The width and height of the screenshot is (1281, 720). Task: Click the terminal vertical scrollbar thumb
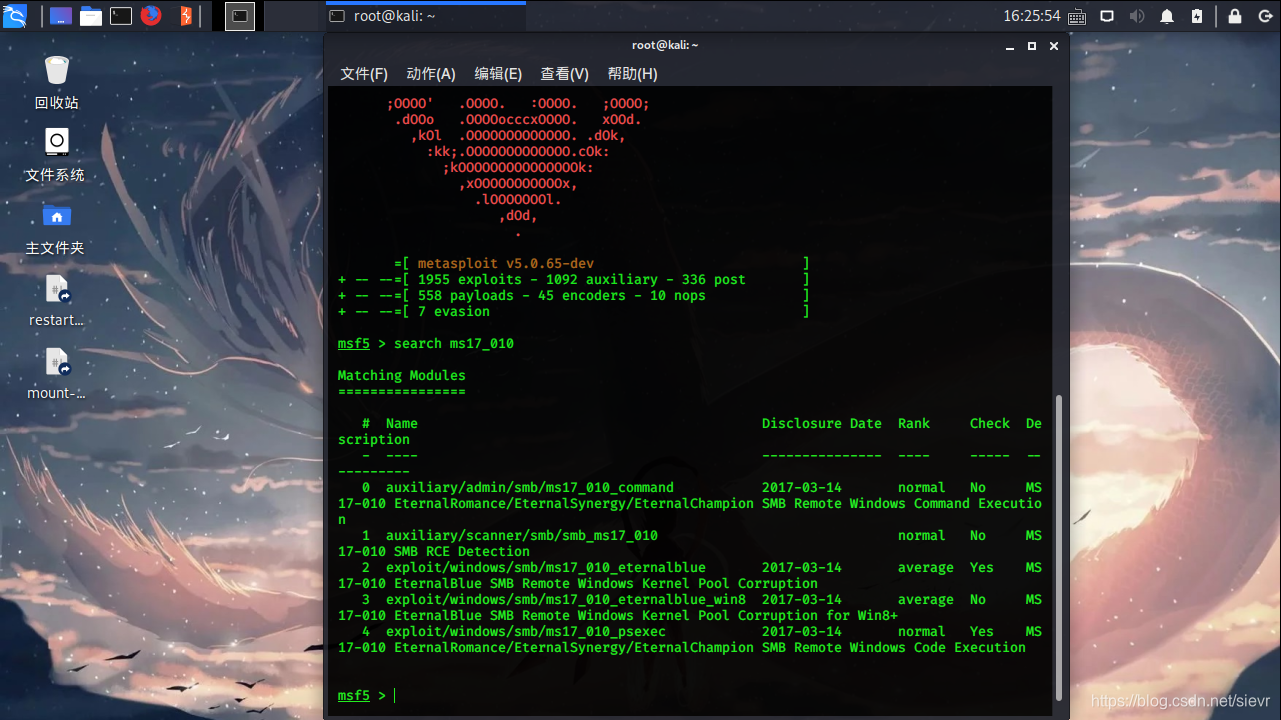pos(1060,550)
